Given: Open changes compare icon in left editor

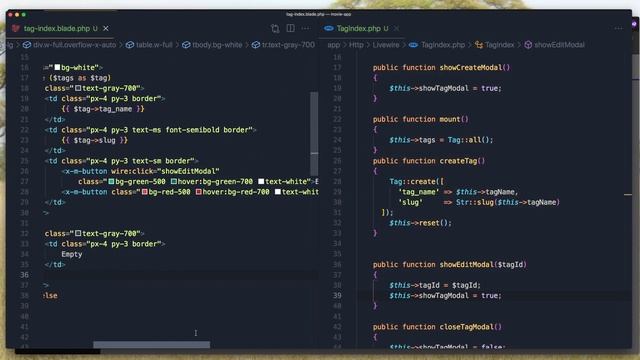Looking at the screenshot, I should 275,28.
